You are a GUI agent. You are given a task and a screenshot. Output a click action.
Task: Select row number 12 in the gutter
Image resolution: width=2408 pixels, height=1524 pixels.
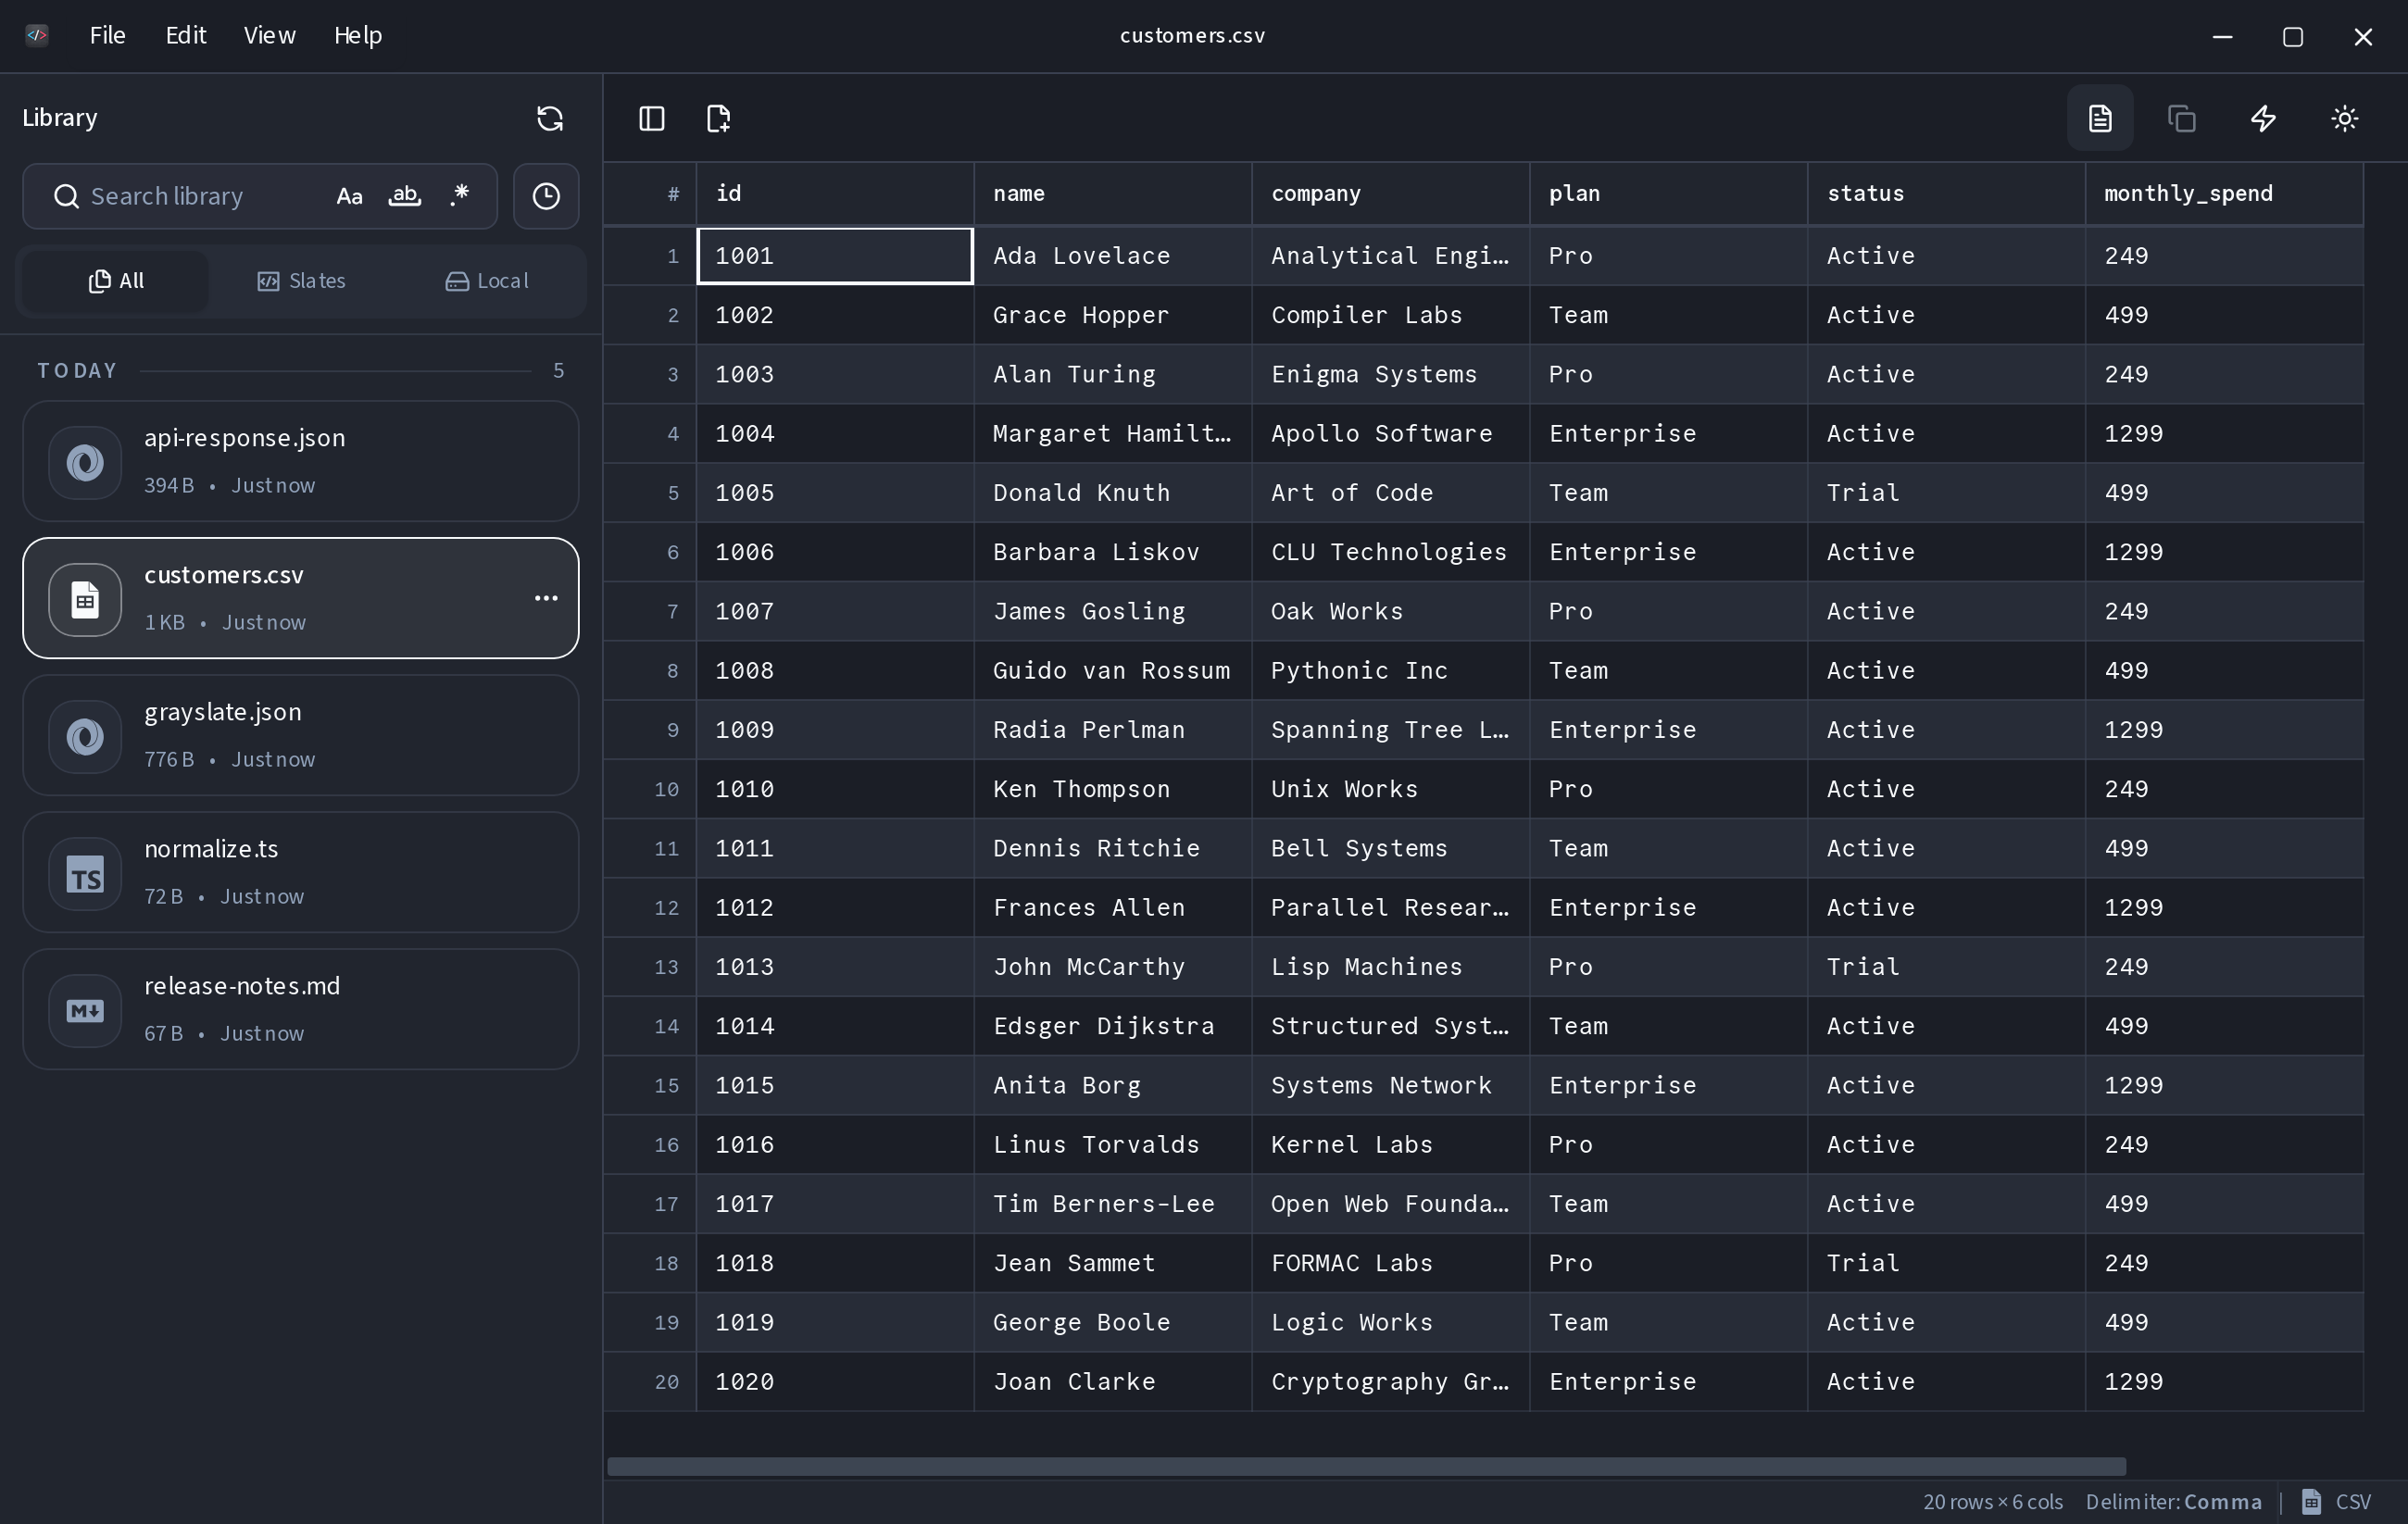(651, 907)
